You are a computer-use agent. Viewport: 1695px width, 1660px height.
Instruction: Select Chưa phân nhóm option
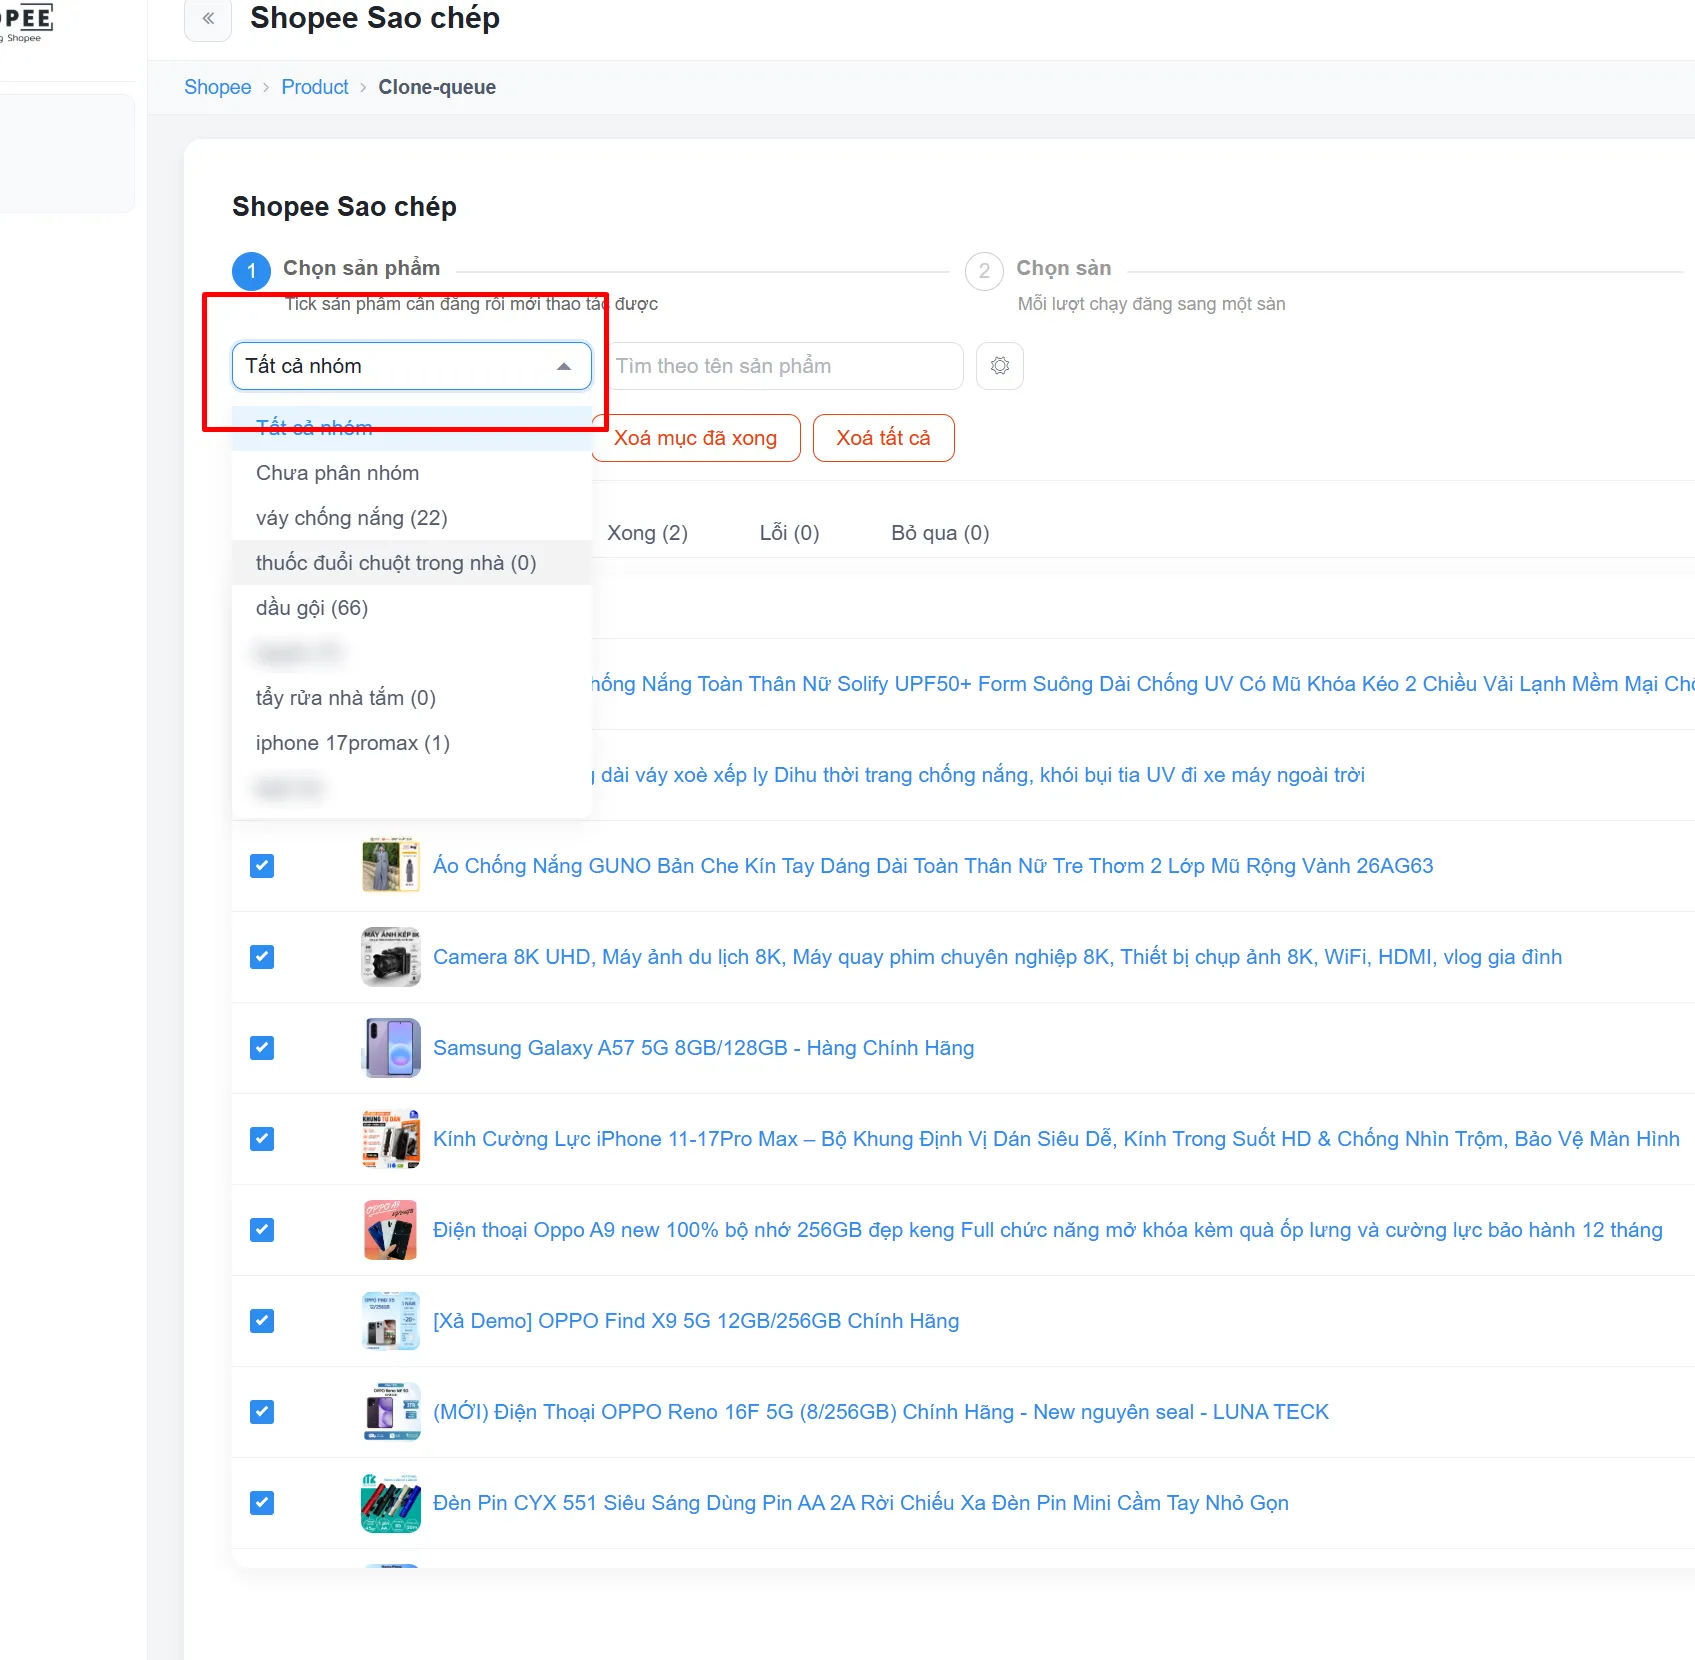412,473
